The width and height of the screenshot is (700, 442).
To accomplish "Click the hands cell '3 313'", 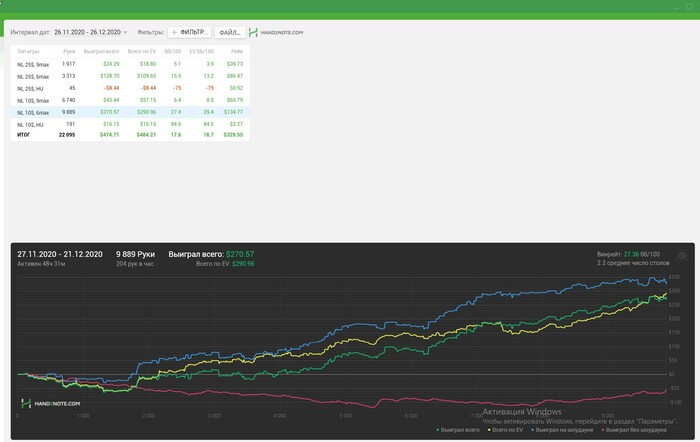I will [69, 76].
